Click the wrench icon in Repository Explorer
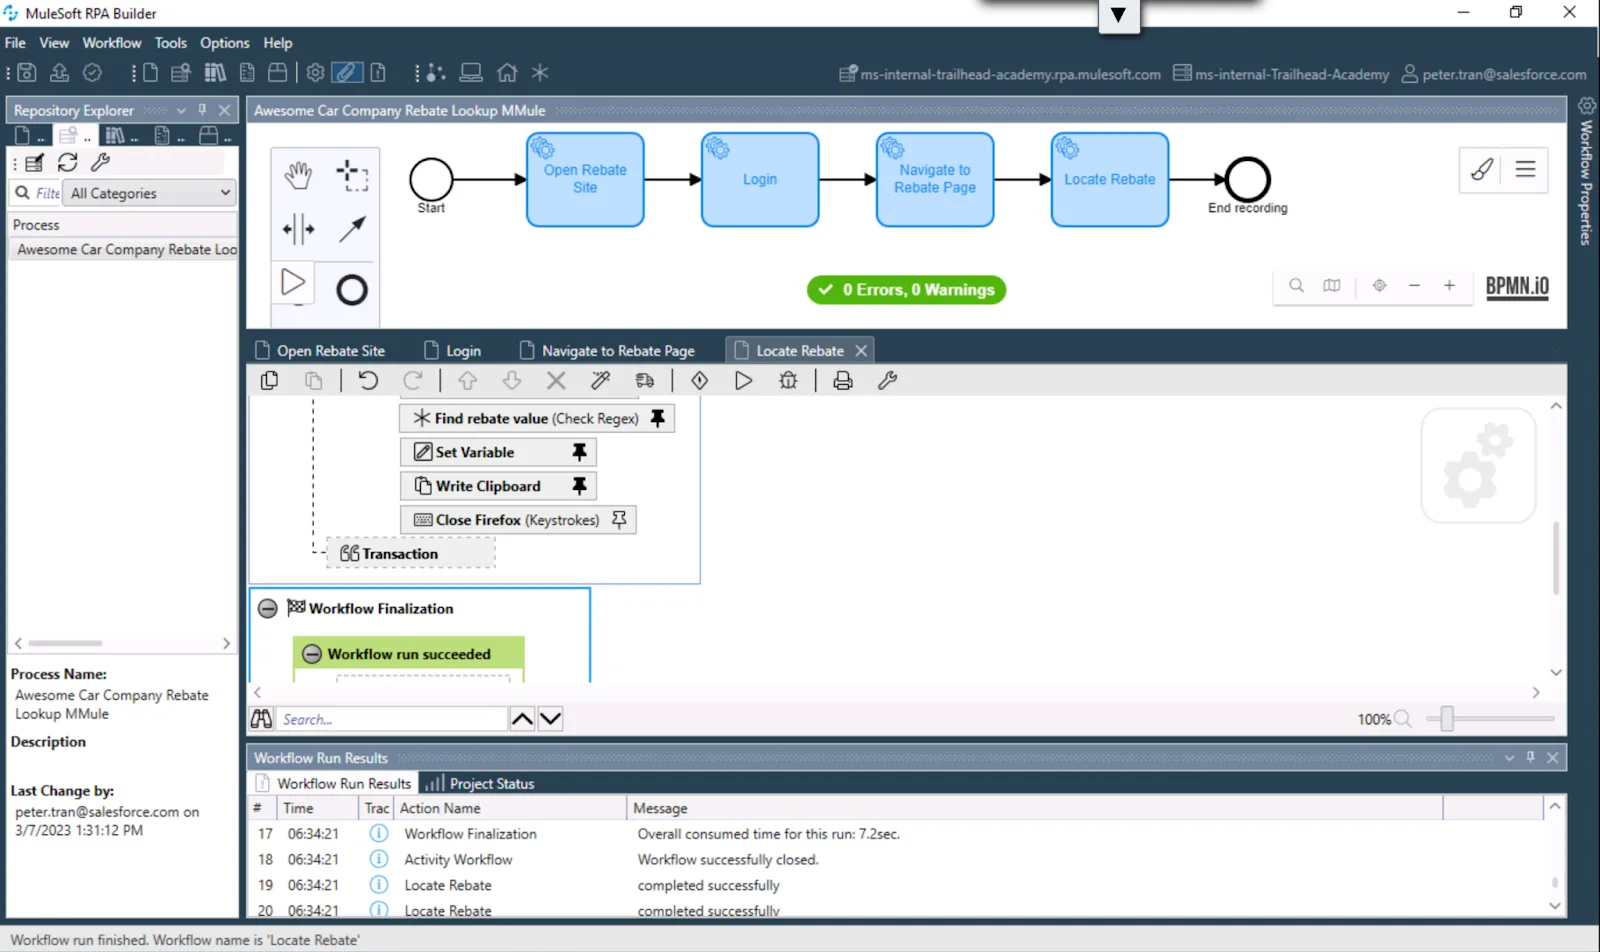This screenshot has height=952, width=1600. click(100, 162)
